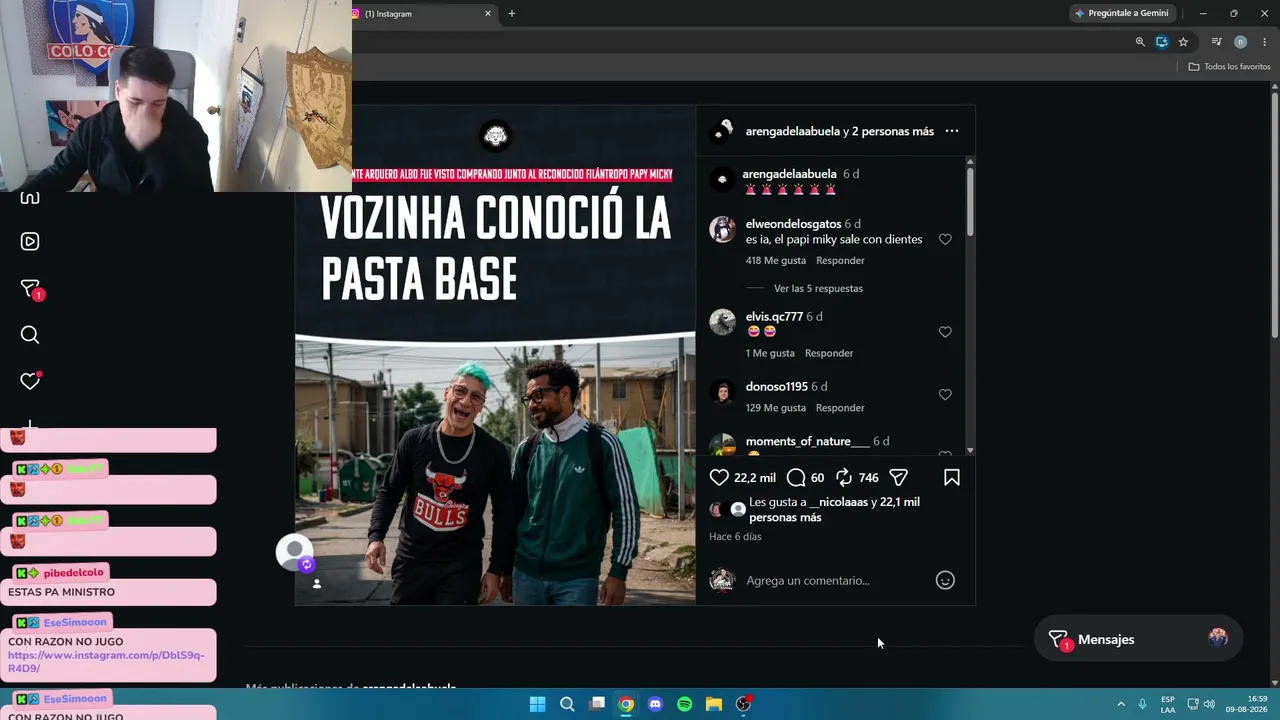Open Windows taskbar search
The image size is (1280, 720).
pos(567,704)
